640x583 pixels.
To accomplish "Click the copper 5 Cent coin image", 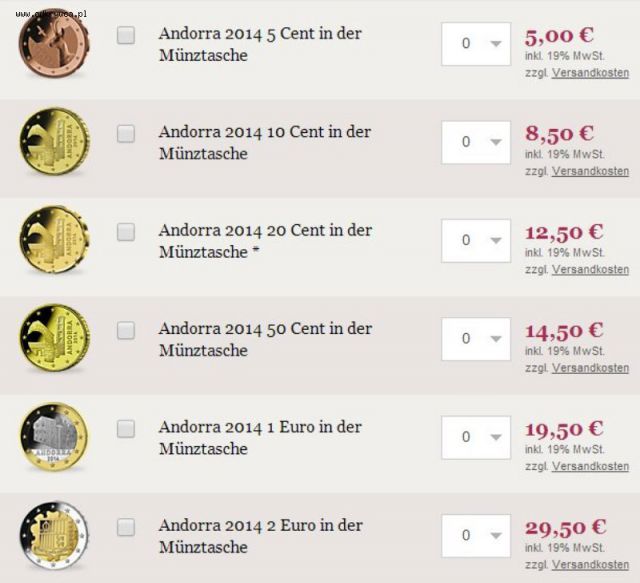I will 54,43.
